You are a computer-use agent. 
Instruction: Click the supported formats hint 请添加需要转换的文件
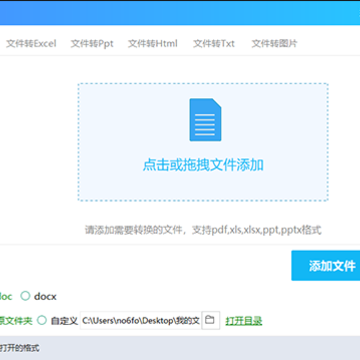(x=203, y=230)
